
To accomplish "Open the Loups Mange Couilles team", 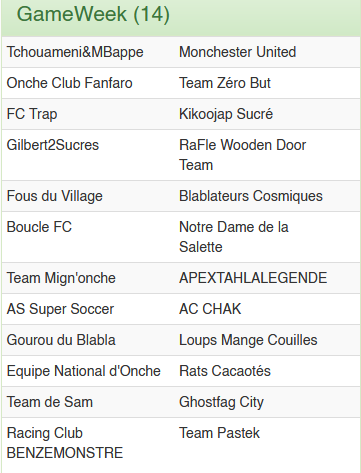I will (248, 340).
